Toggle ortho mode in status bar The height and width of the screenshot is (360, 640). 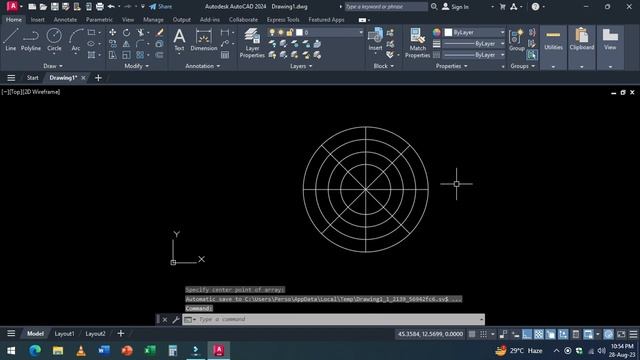(527, 334)
